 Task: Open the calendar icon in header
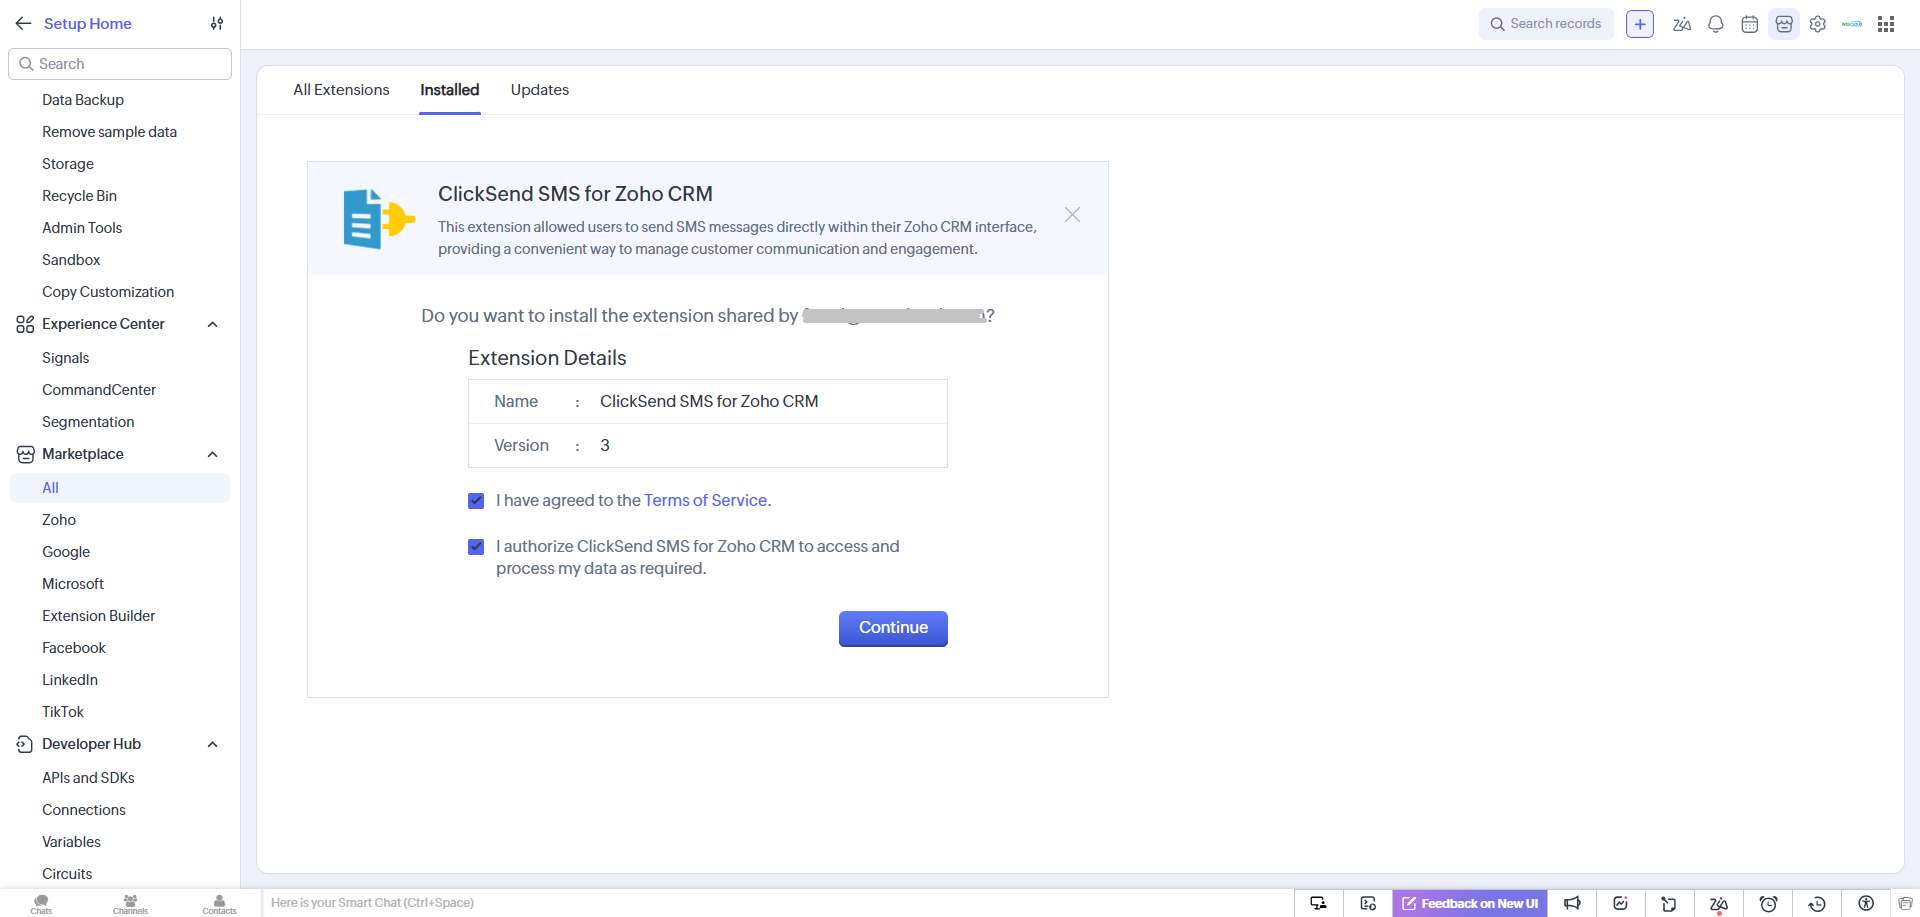[1750, 24]
